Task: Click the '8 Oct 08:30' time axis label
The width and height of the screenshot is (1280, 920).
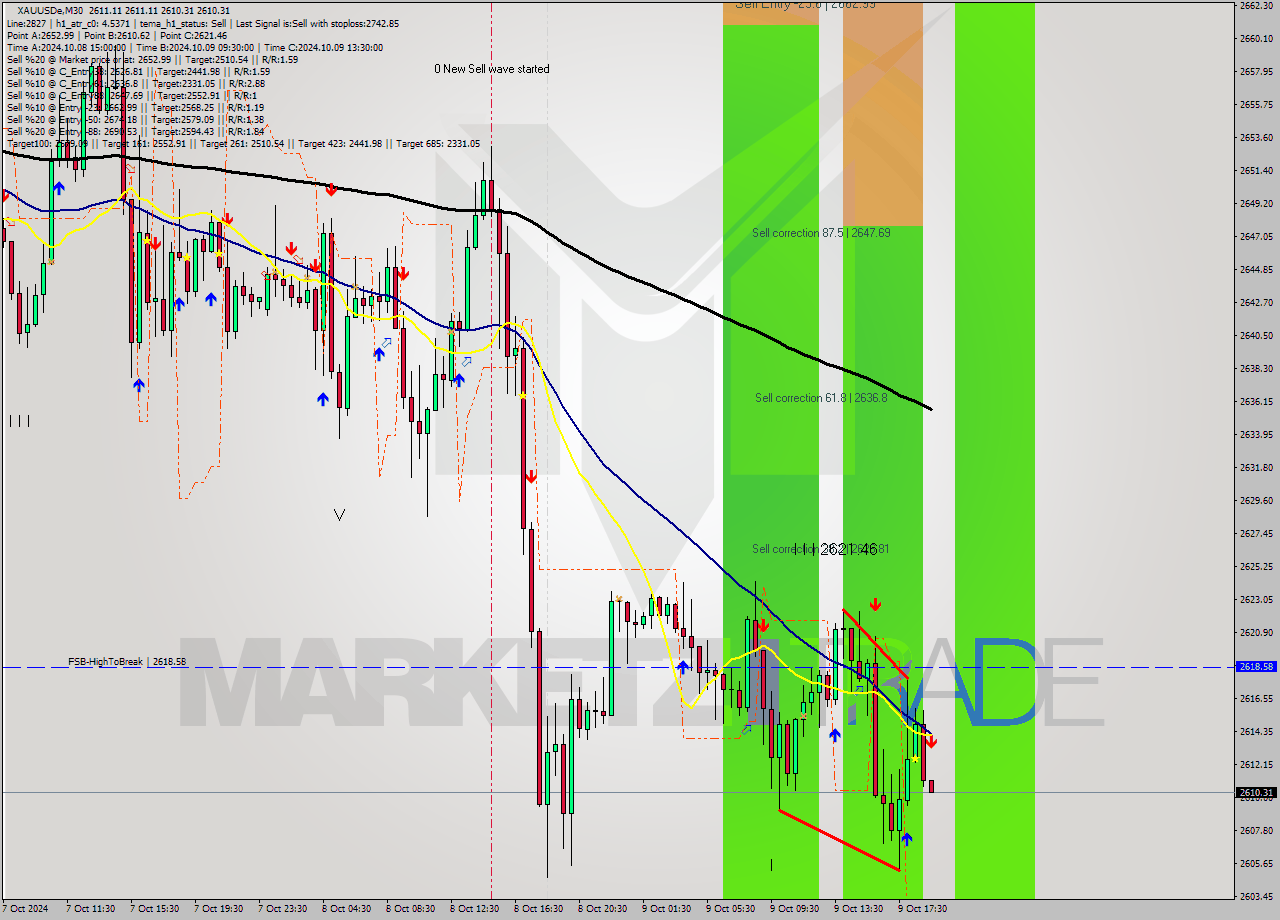Action: tap(410, 909)
